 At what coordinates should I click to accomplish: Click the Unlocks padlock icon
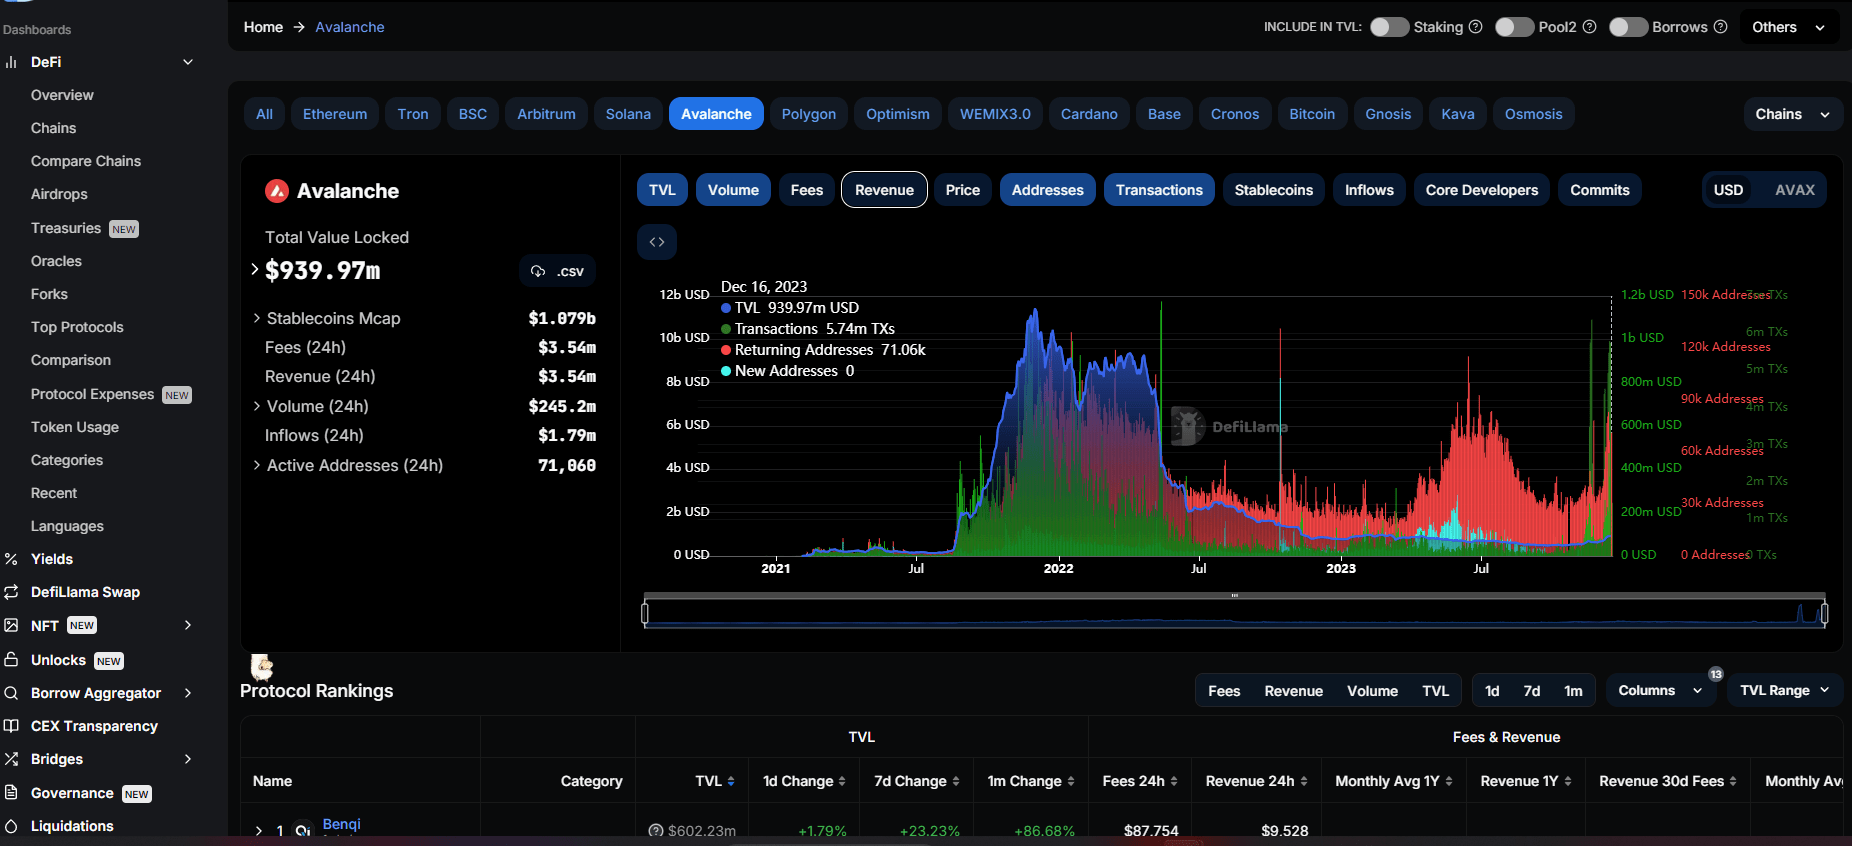pyautogui.click(x=11, y=660)
